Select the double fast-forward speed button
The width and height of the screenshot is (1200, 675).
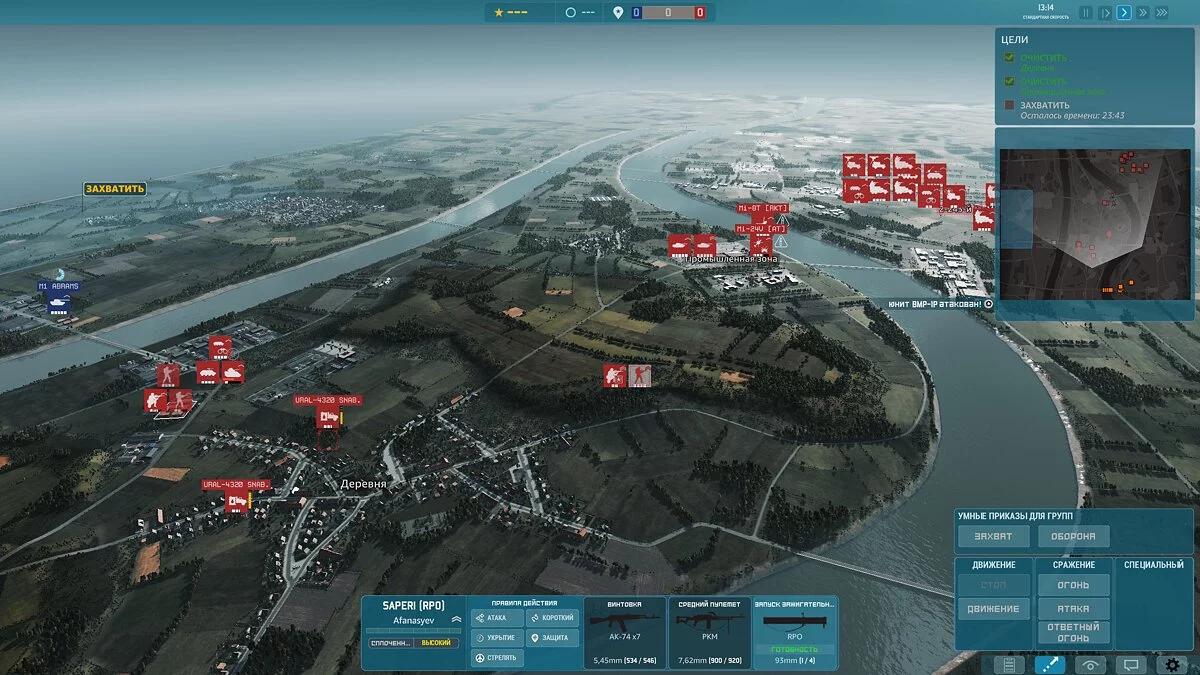click(1142, 13)
